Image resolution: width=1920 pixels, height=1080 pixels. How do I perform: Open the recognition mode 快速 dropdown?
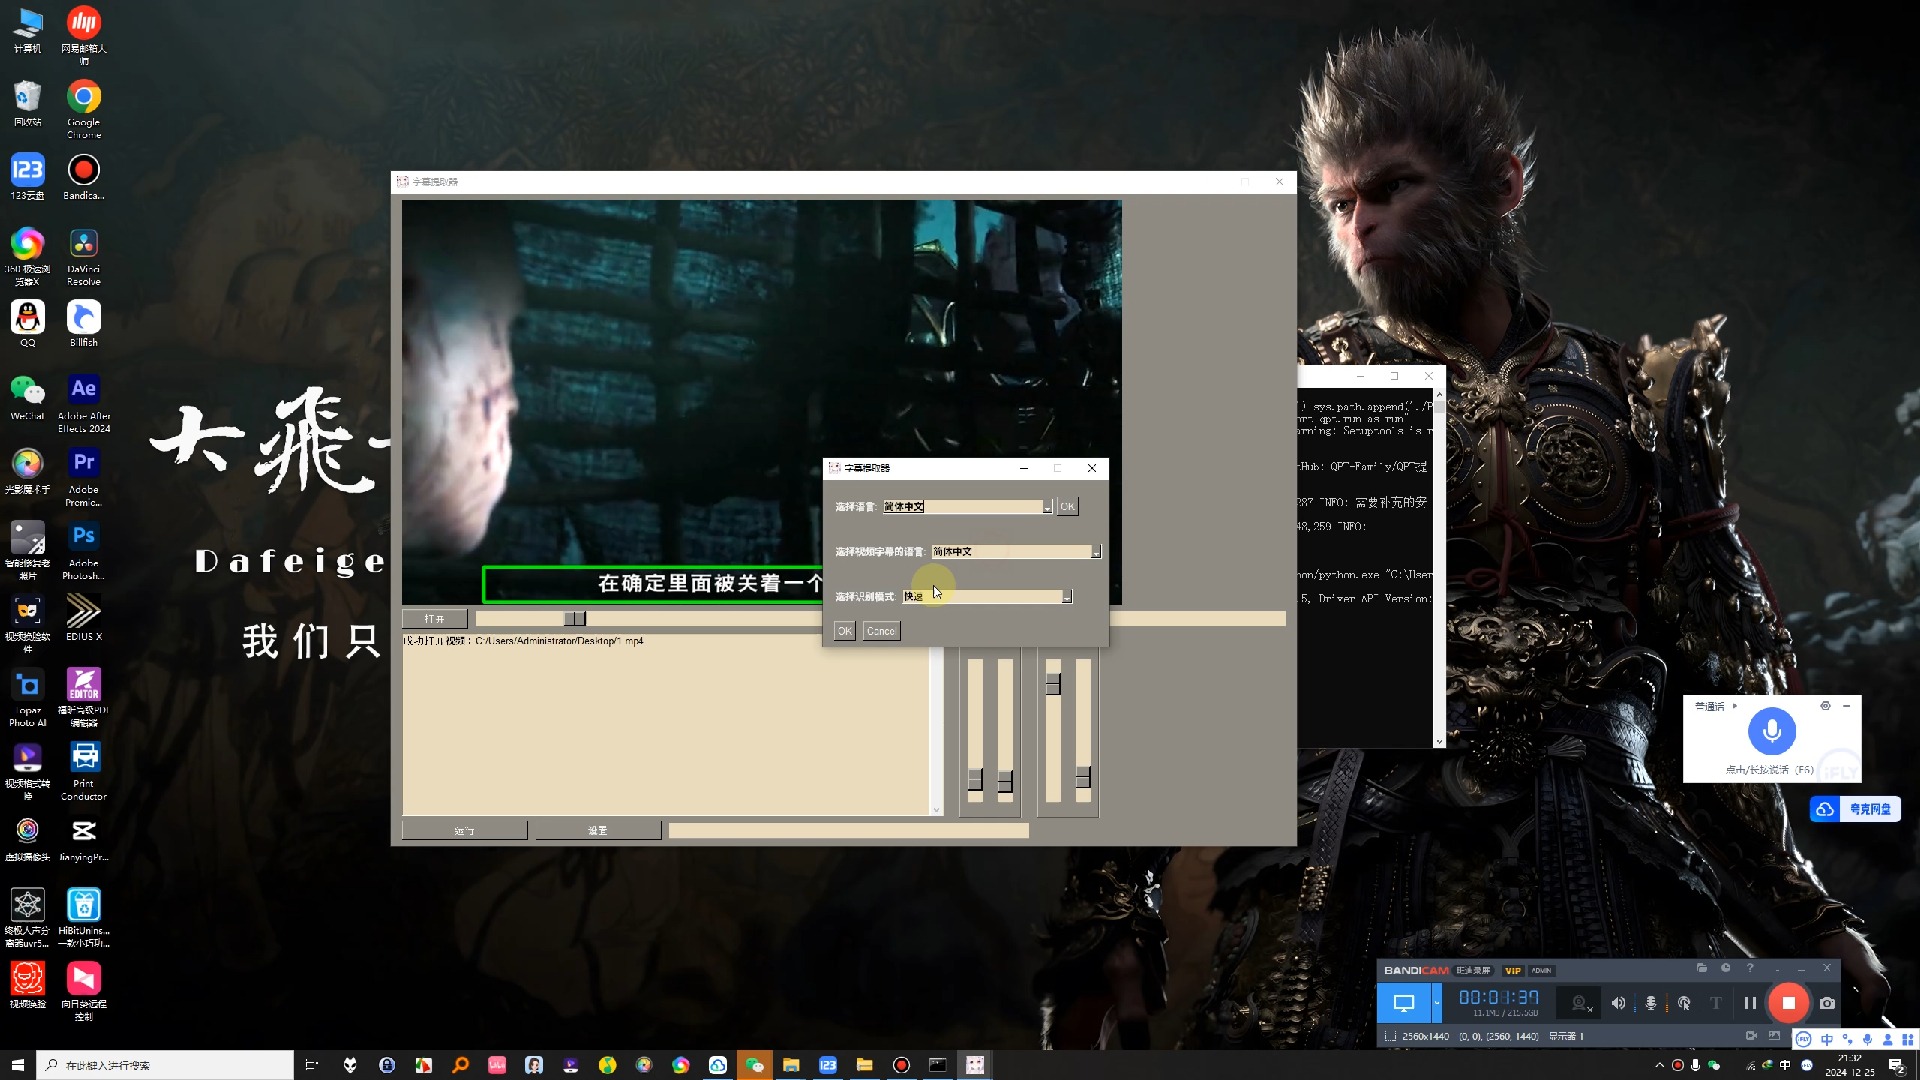point(1067,597)
